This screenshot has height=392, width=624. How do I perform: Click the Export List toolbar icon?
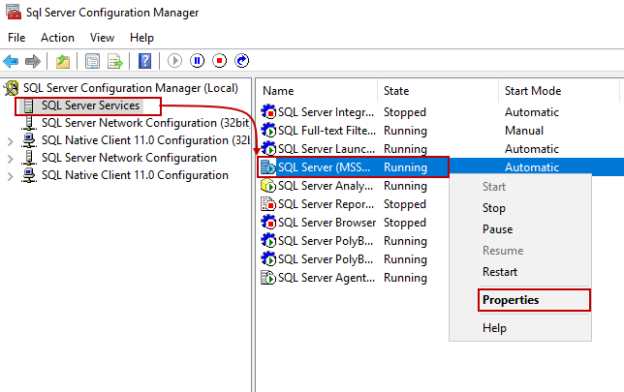pos(115,61)
